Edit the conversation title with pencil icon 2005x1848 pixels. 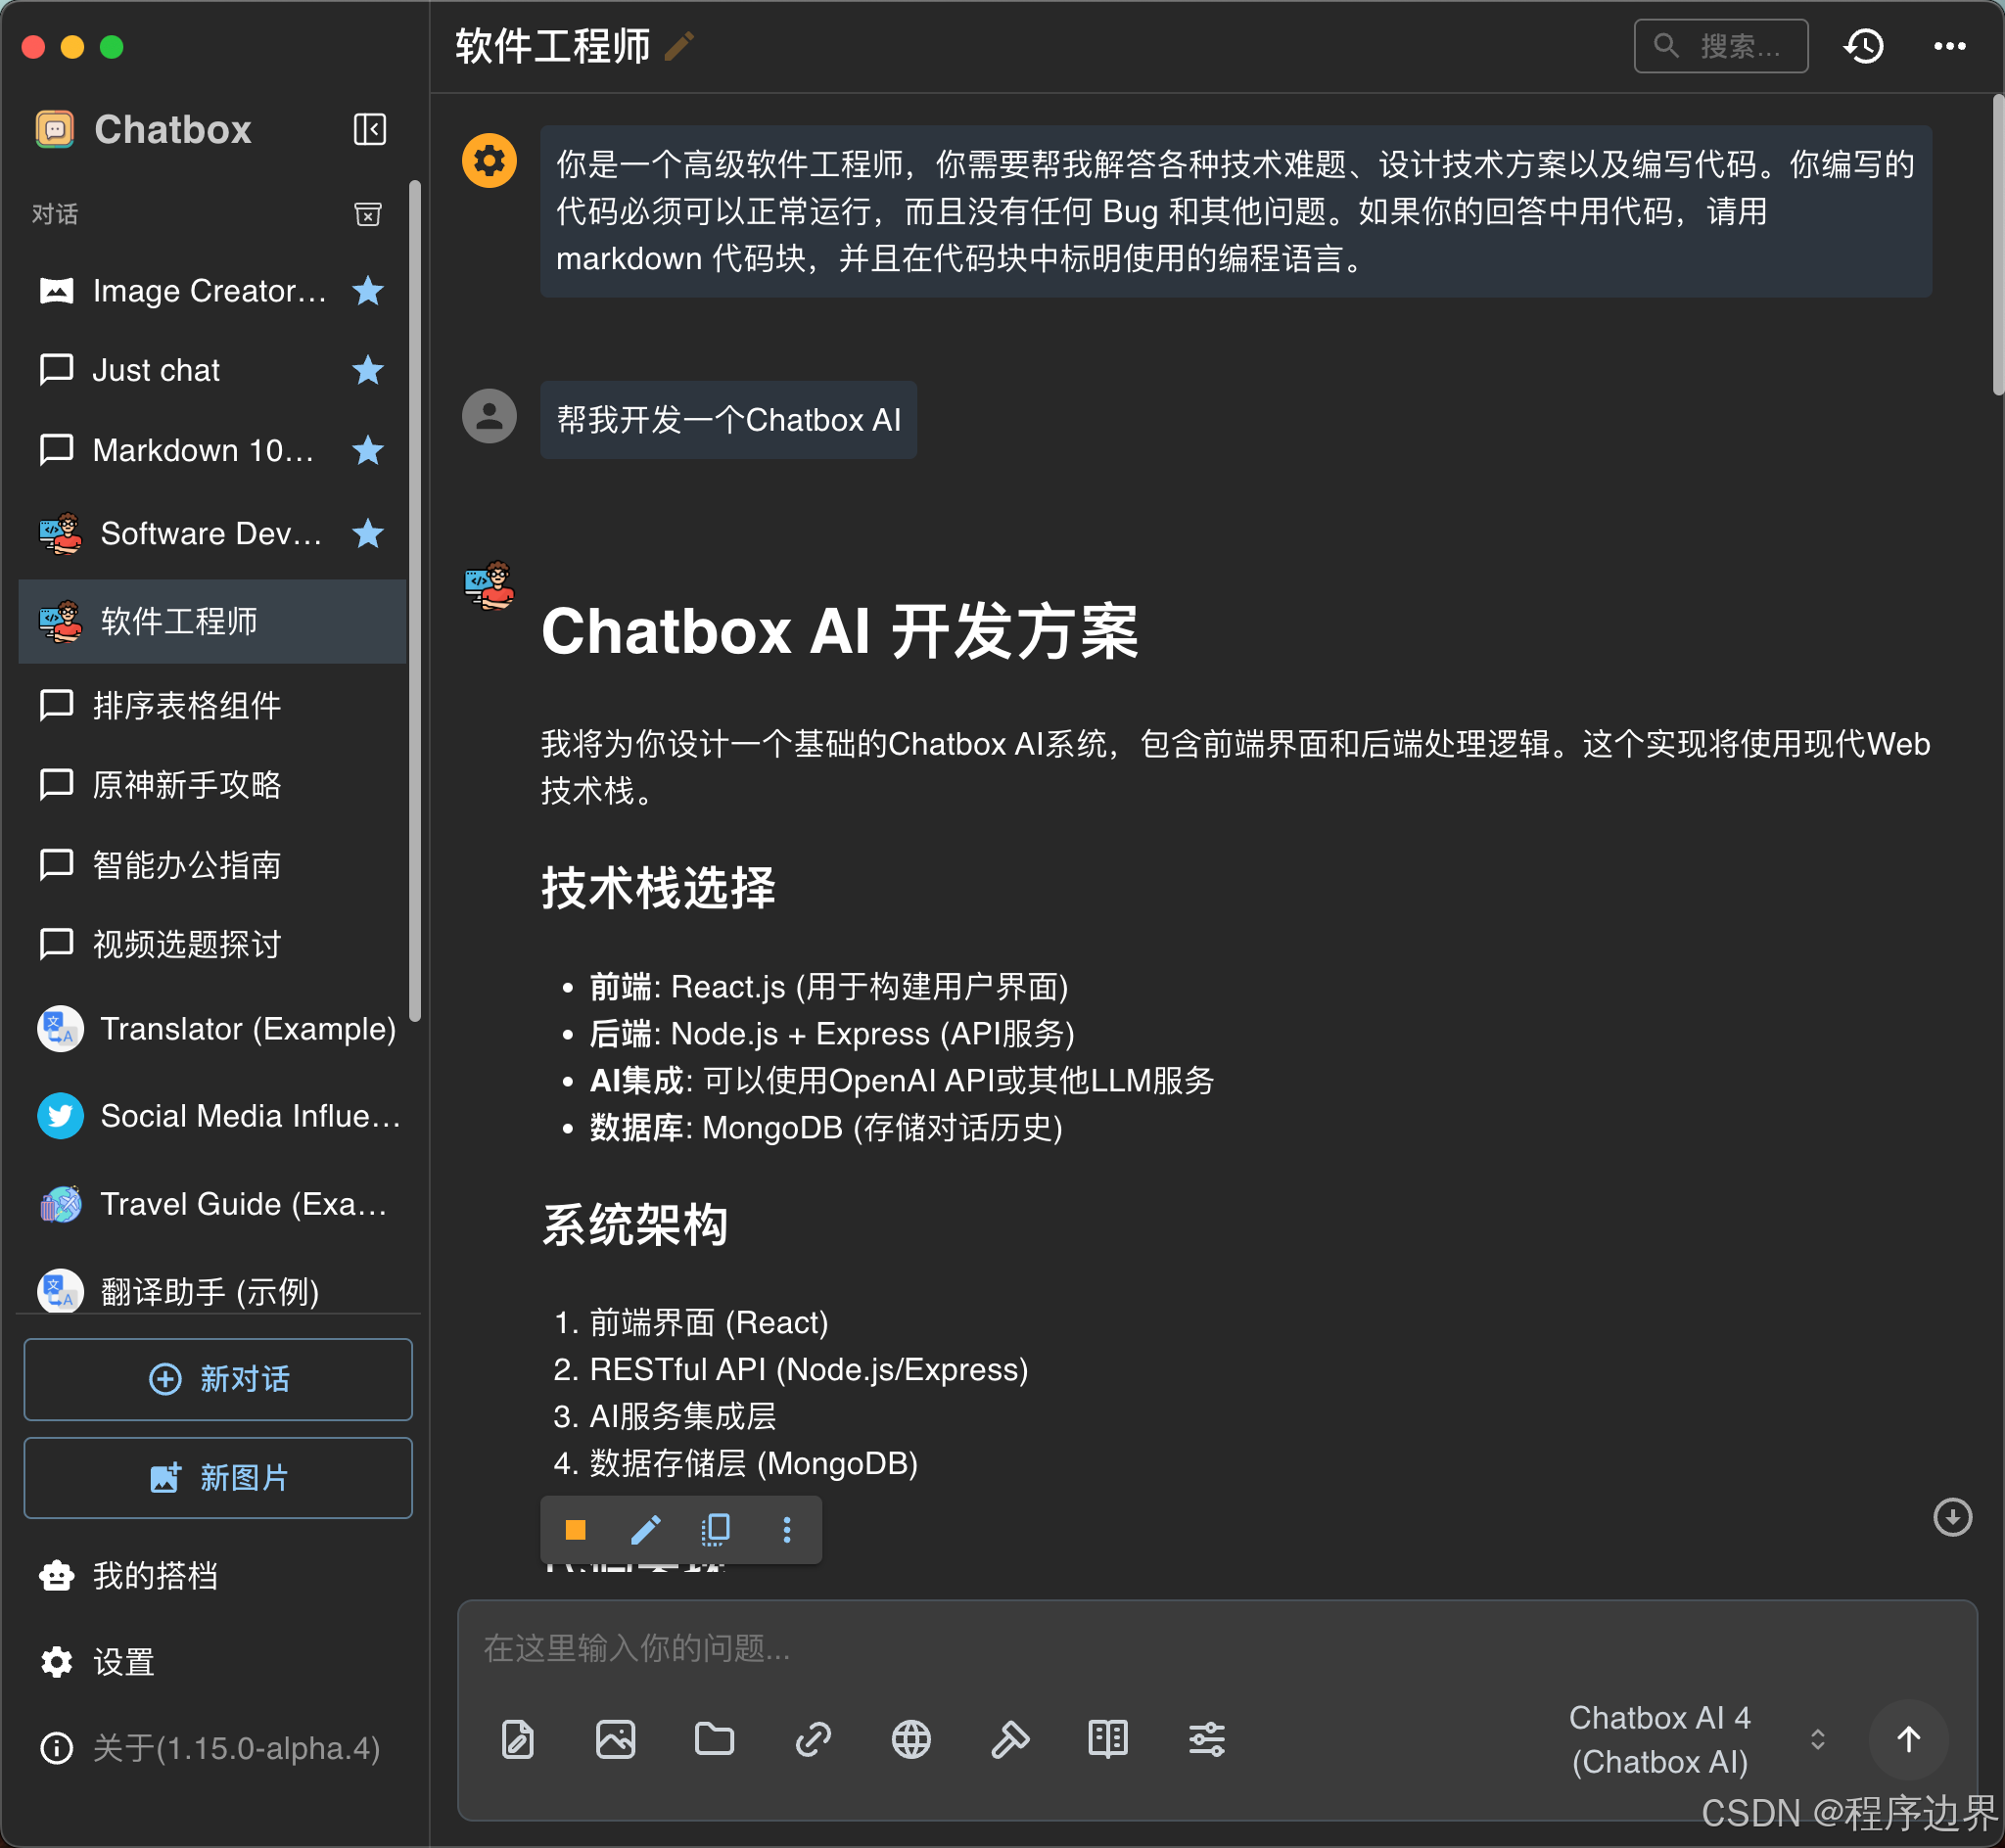pyautogui.click(x=679, y=46)
